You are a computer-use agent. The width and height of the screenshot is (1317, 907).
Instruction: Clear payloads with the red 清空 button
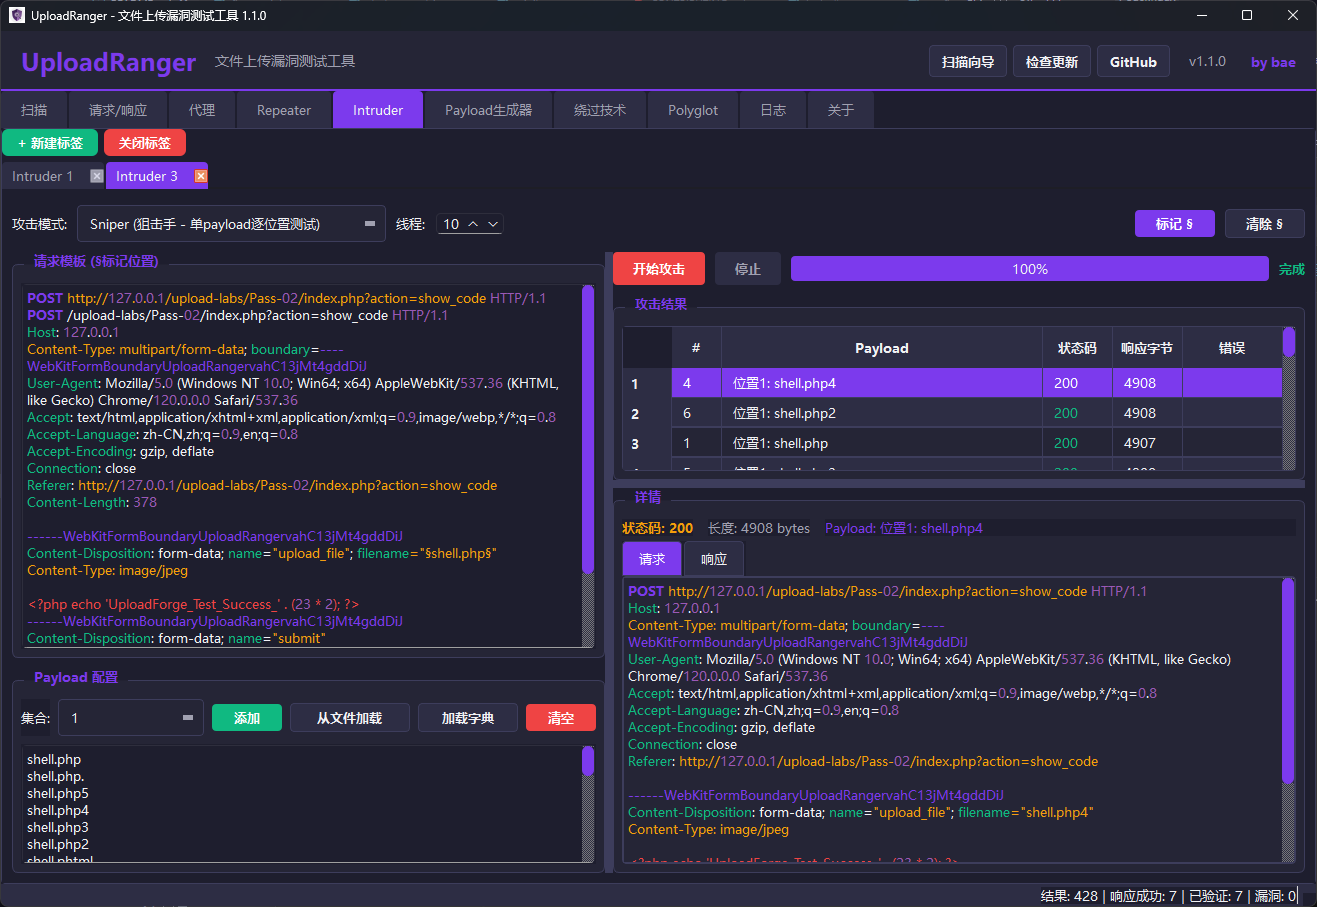(x=561, y=718)
